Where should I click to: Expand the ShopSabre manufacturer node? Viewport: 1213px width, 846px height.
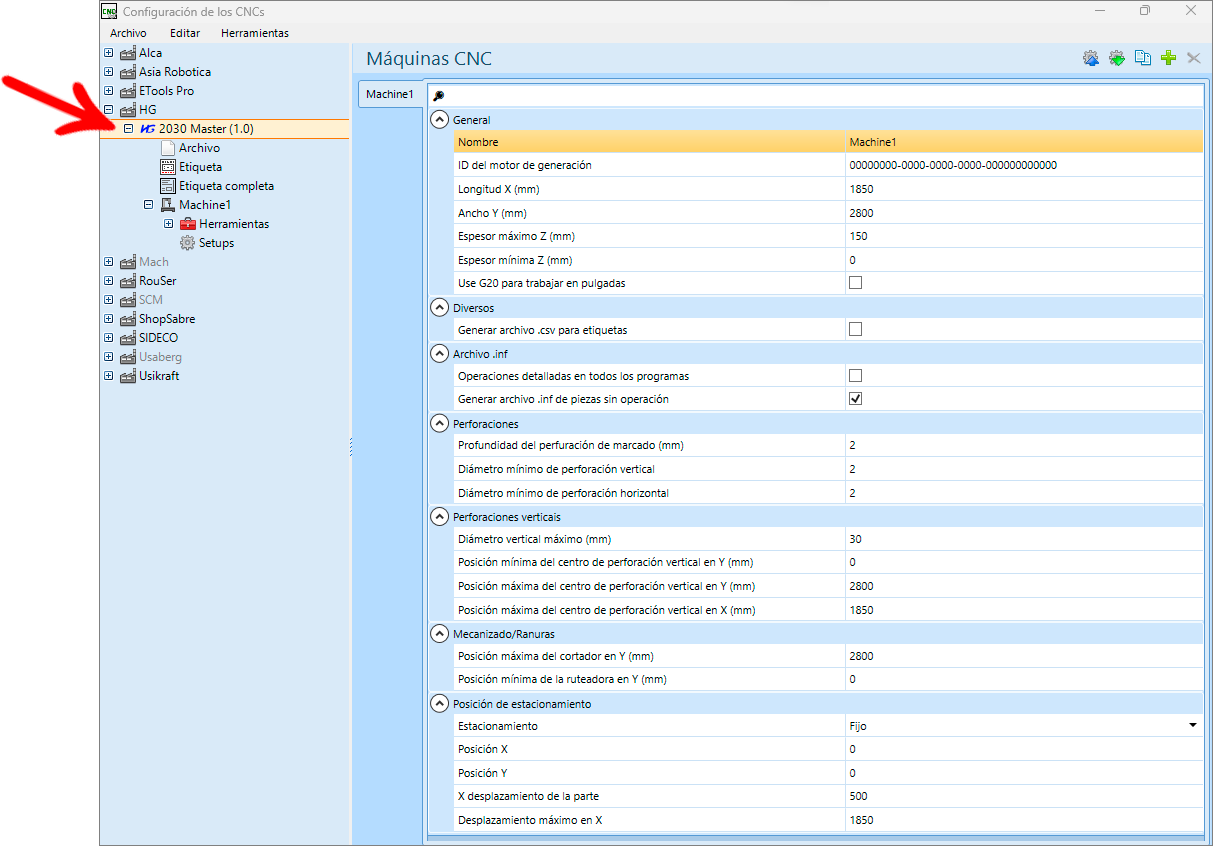[x=109, y=319]
